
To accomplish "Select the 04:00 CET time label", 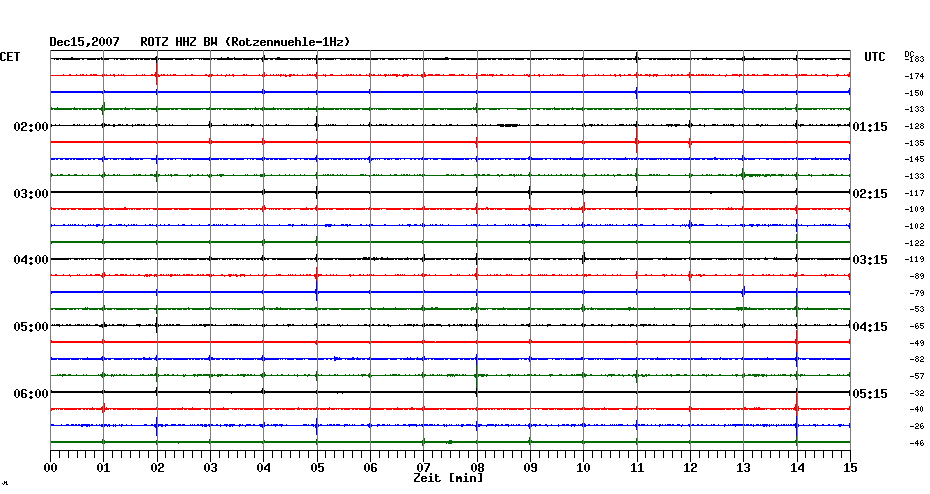I will (31, 260).
